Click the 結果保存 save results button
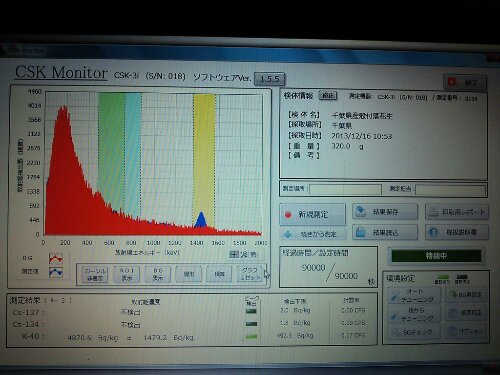Image resolution: width=500 pixels, height=375 pixels. 385,212
